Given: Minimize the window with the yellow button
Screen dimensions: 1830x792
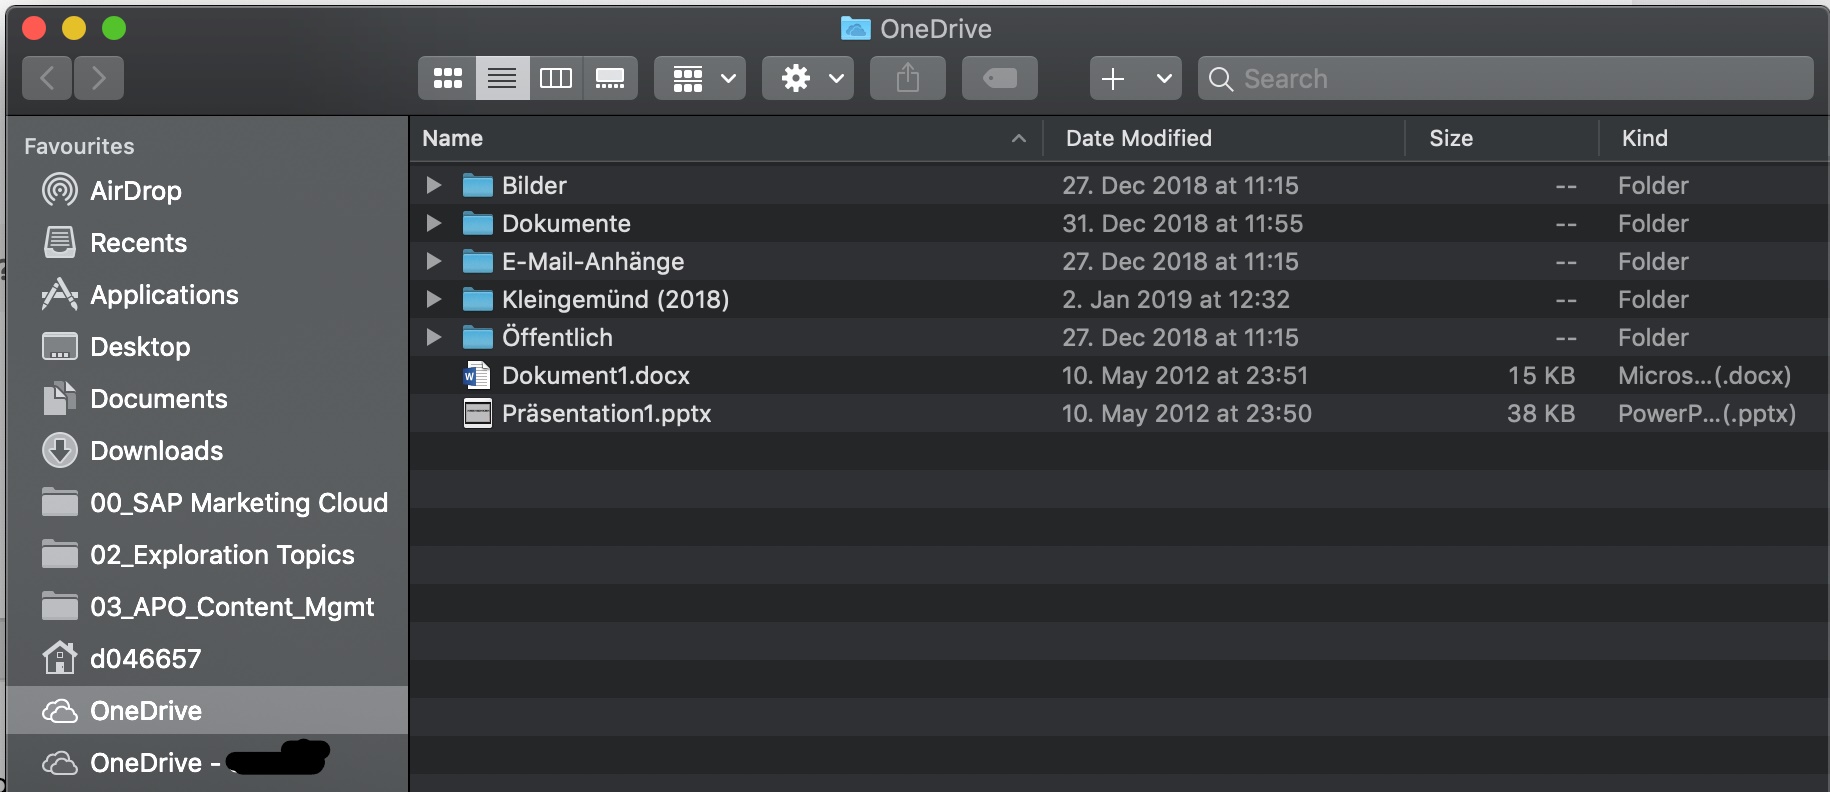Looking at the screenshot, I should (74, 28).
